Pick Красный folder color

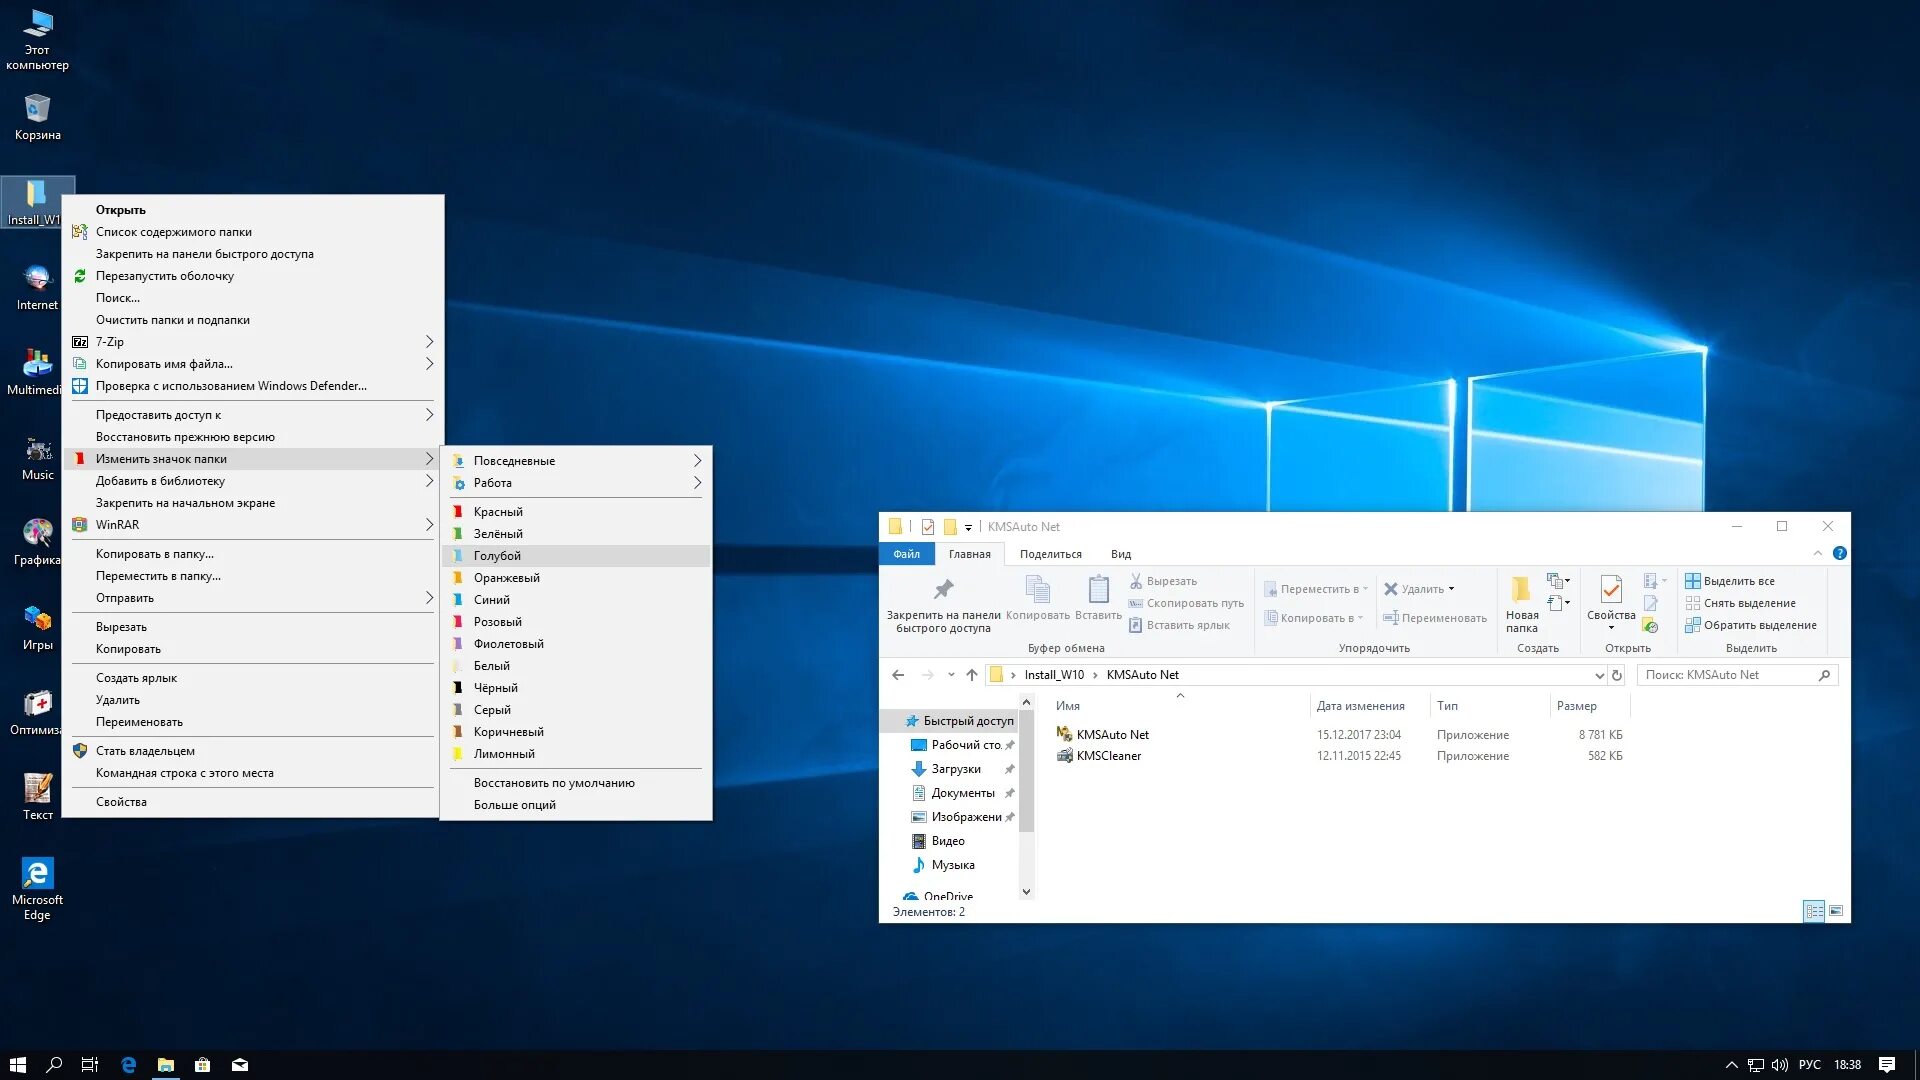pyautogui.click(x=577, y=512)
